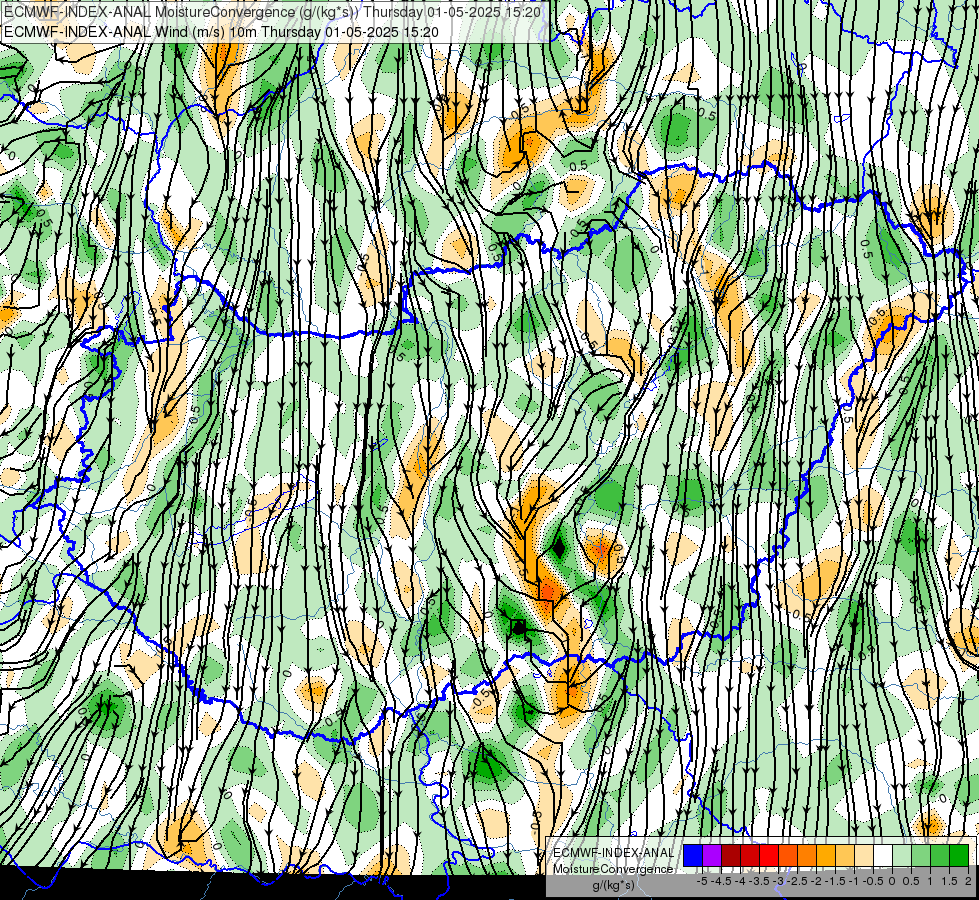Image resolution: width=979 pixels, height=900 pixels.
Task: Click the legend tick label -4.5
Action: [721, 881]
